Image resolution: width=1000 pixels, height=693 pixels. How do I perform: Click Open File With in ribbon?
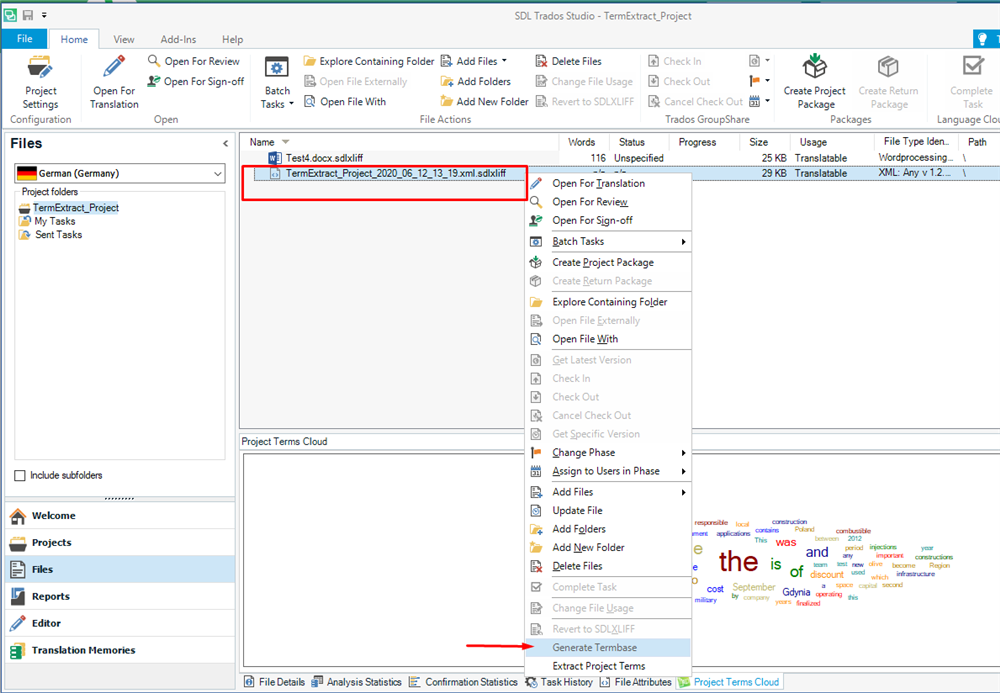coord(345,101)
